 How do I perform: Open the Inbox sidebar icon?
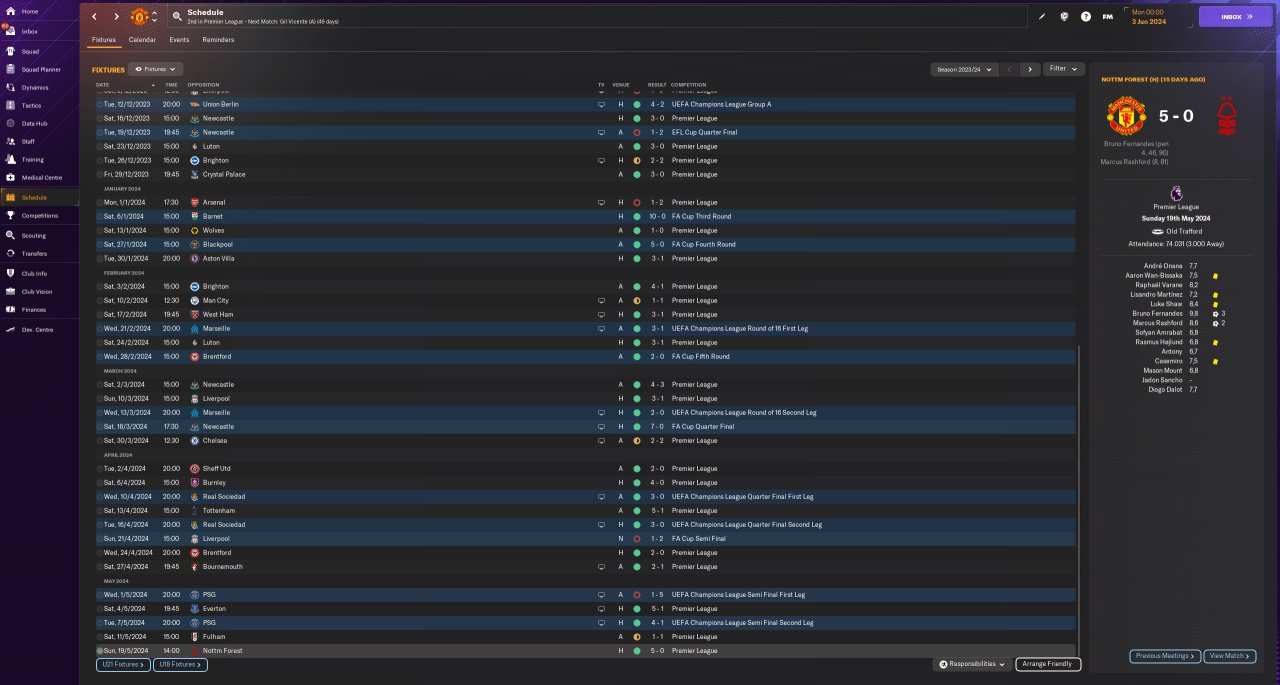9,31
